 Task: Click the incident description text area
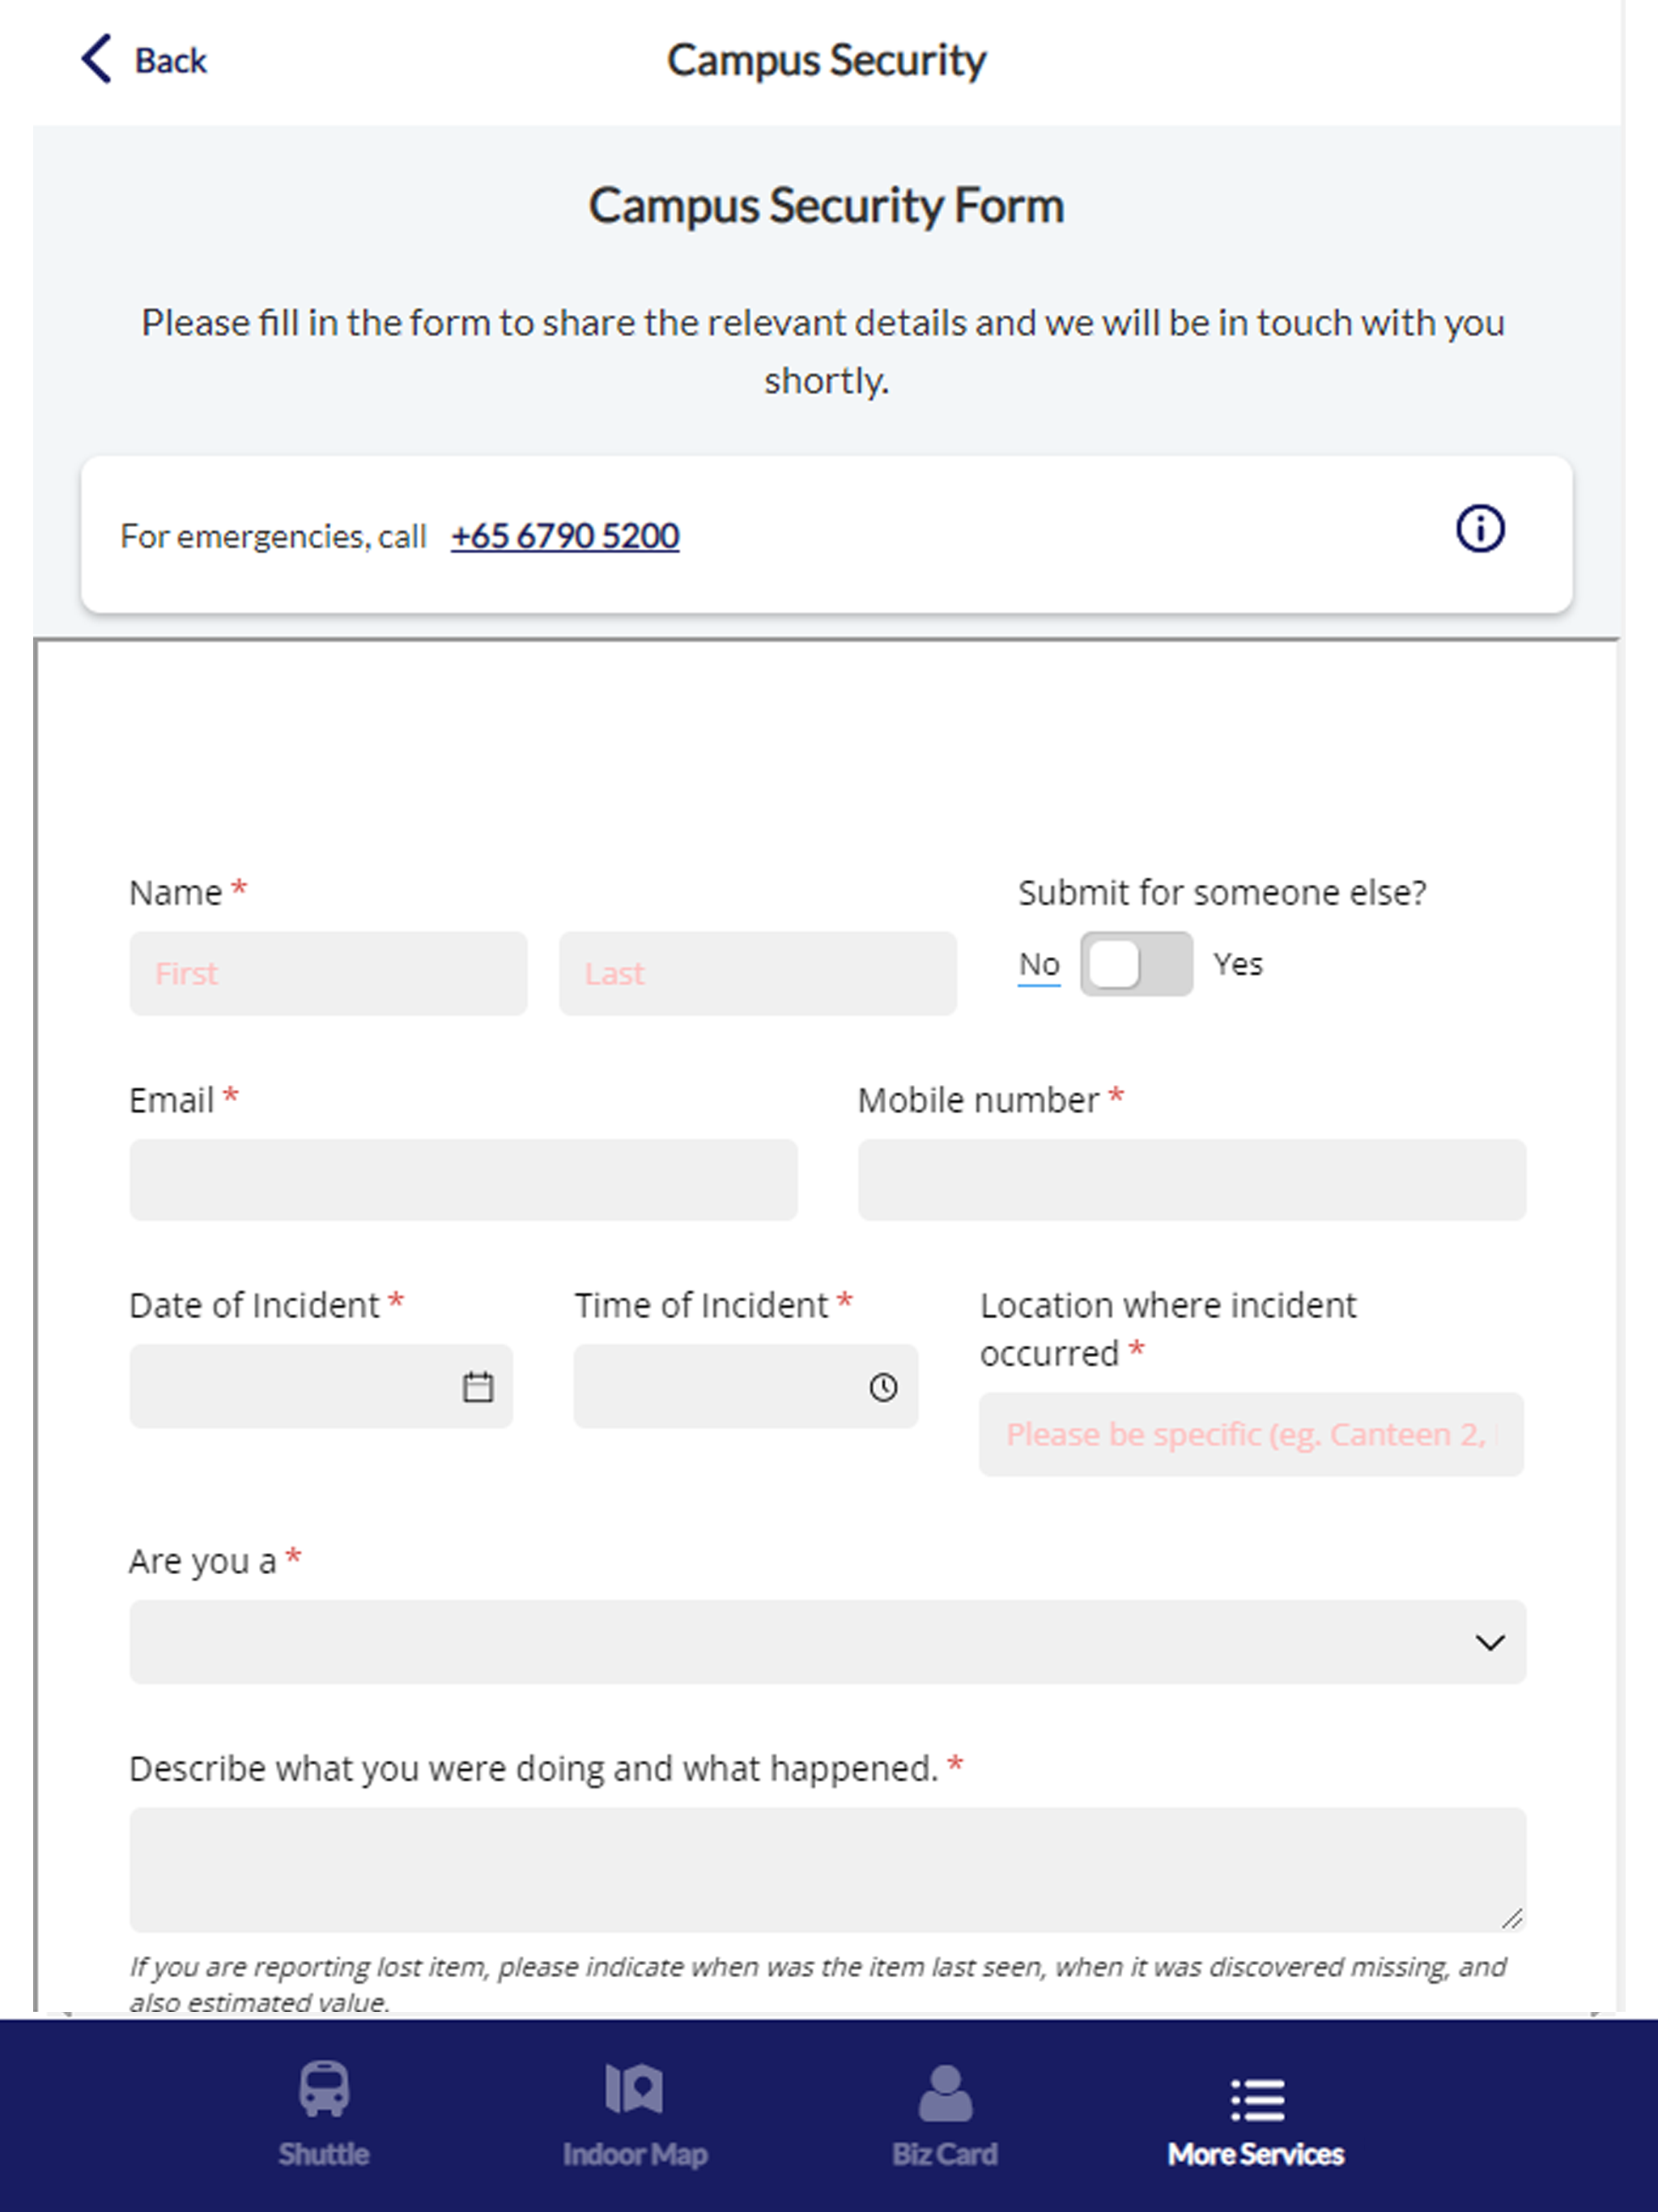point(827,1868)
